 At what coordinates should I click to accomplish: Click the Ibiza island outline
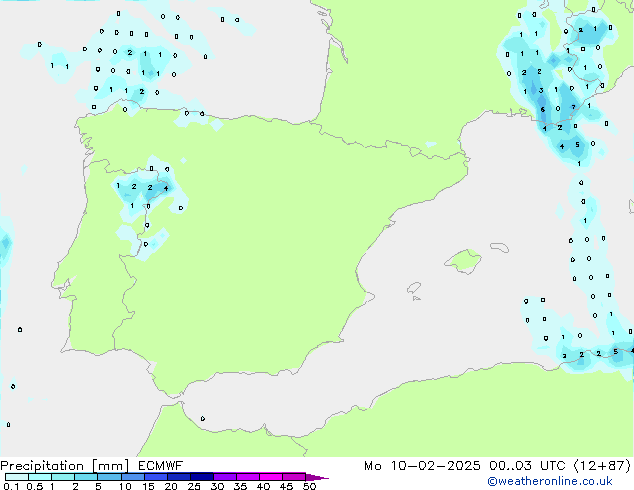click(414, 288)
